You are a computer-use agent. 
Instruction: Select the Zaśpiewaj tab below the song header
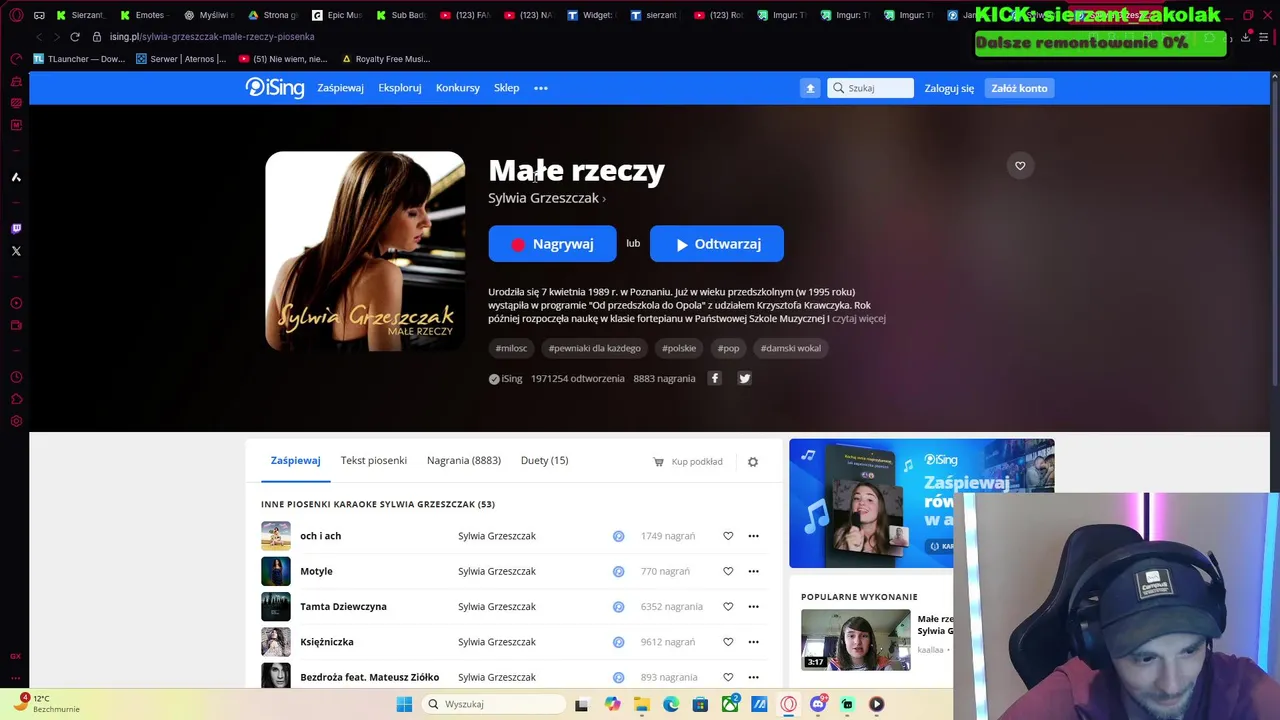pos(295,460)
